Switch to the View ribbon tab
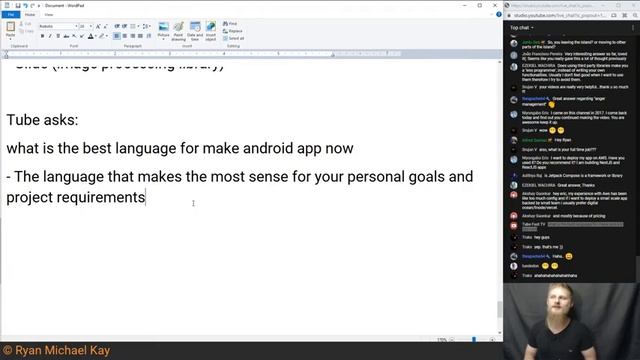Image resolution: width=640 pixels, height=360 pixels. (x=49, y=15)
